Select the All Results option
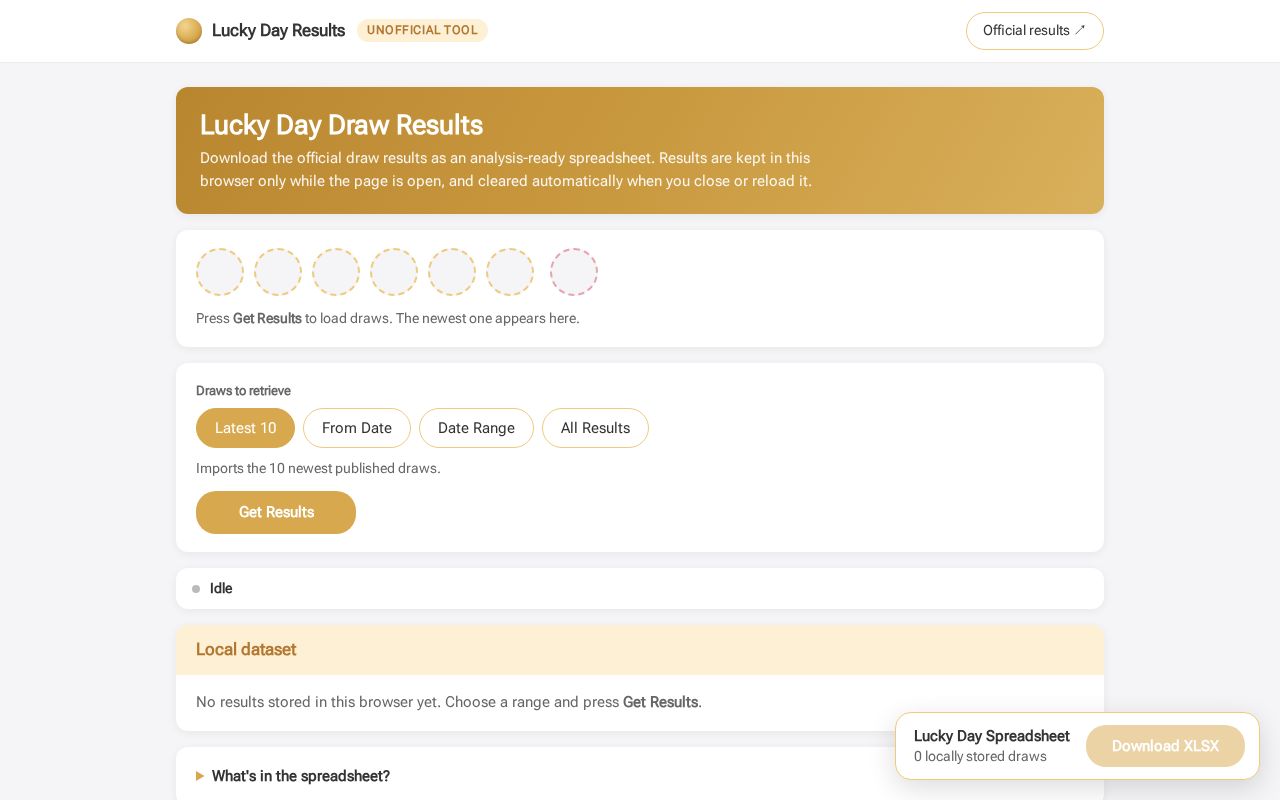 pos(595,428)
